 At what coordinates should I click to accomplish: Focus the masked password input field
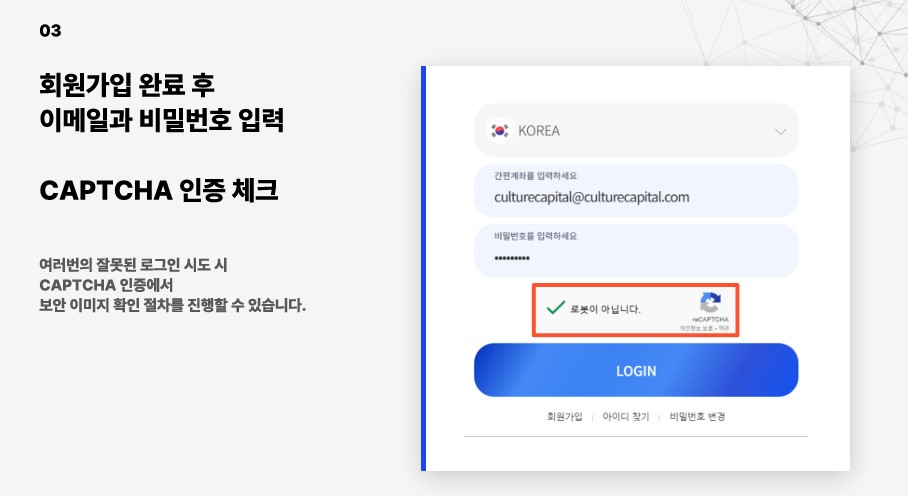pos(636,251)
